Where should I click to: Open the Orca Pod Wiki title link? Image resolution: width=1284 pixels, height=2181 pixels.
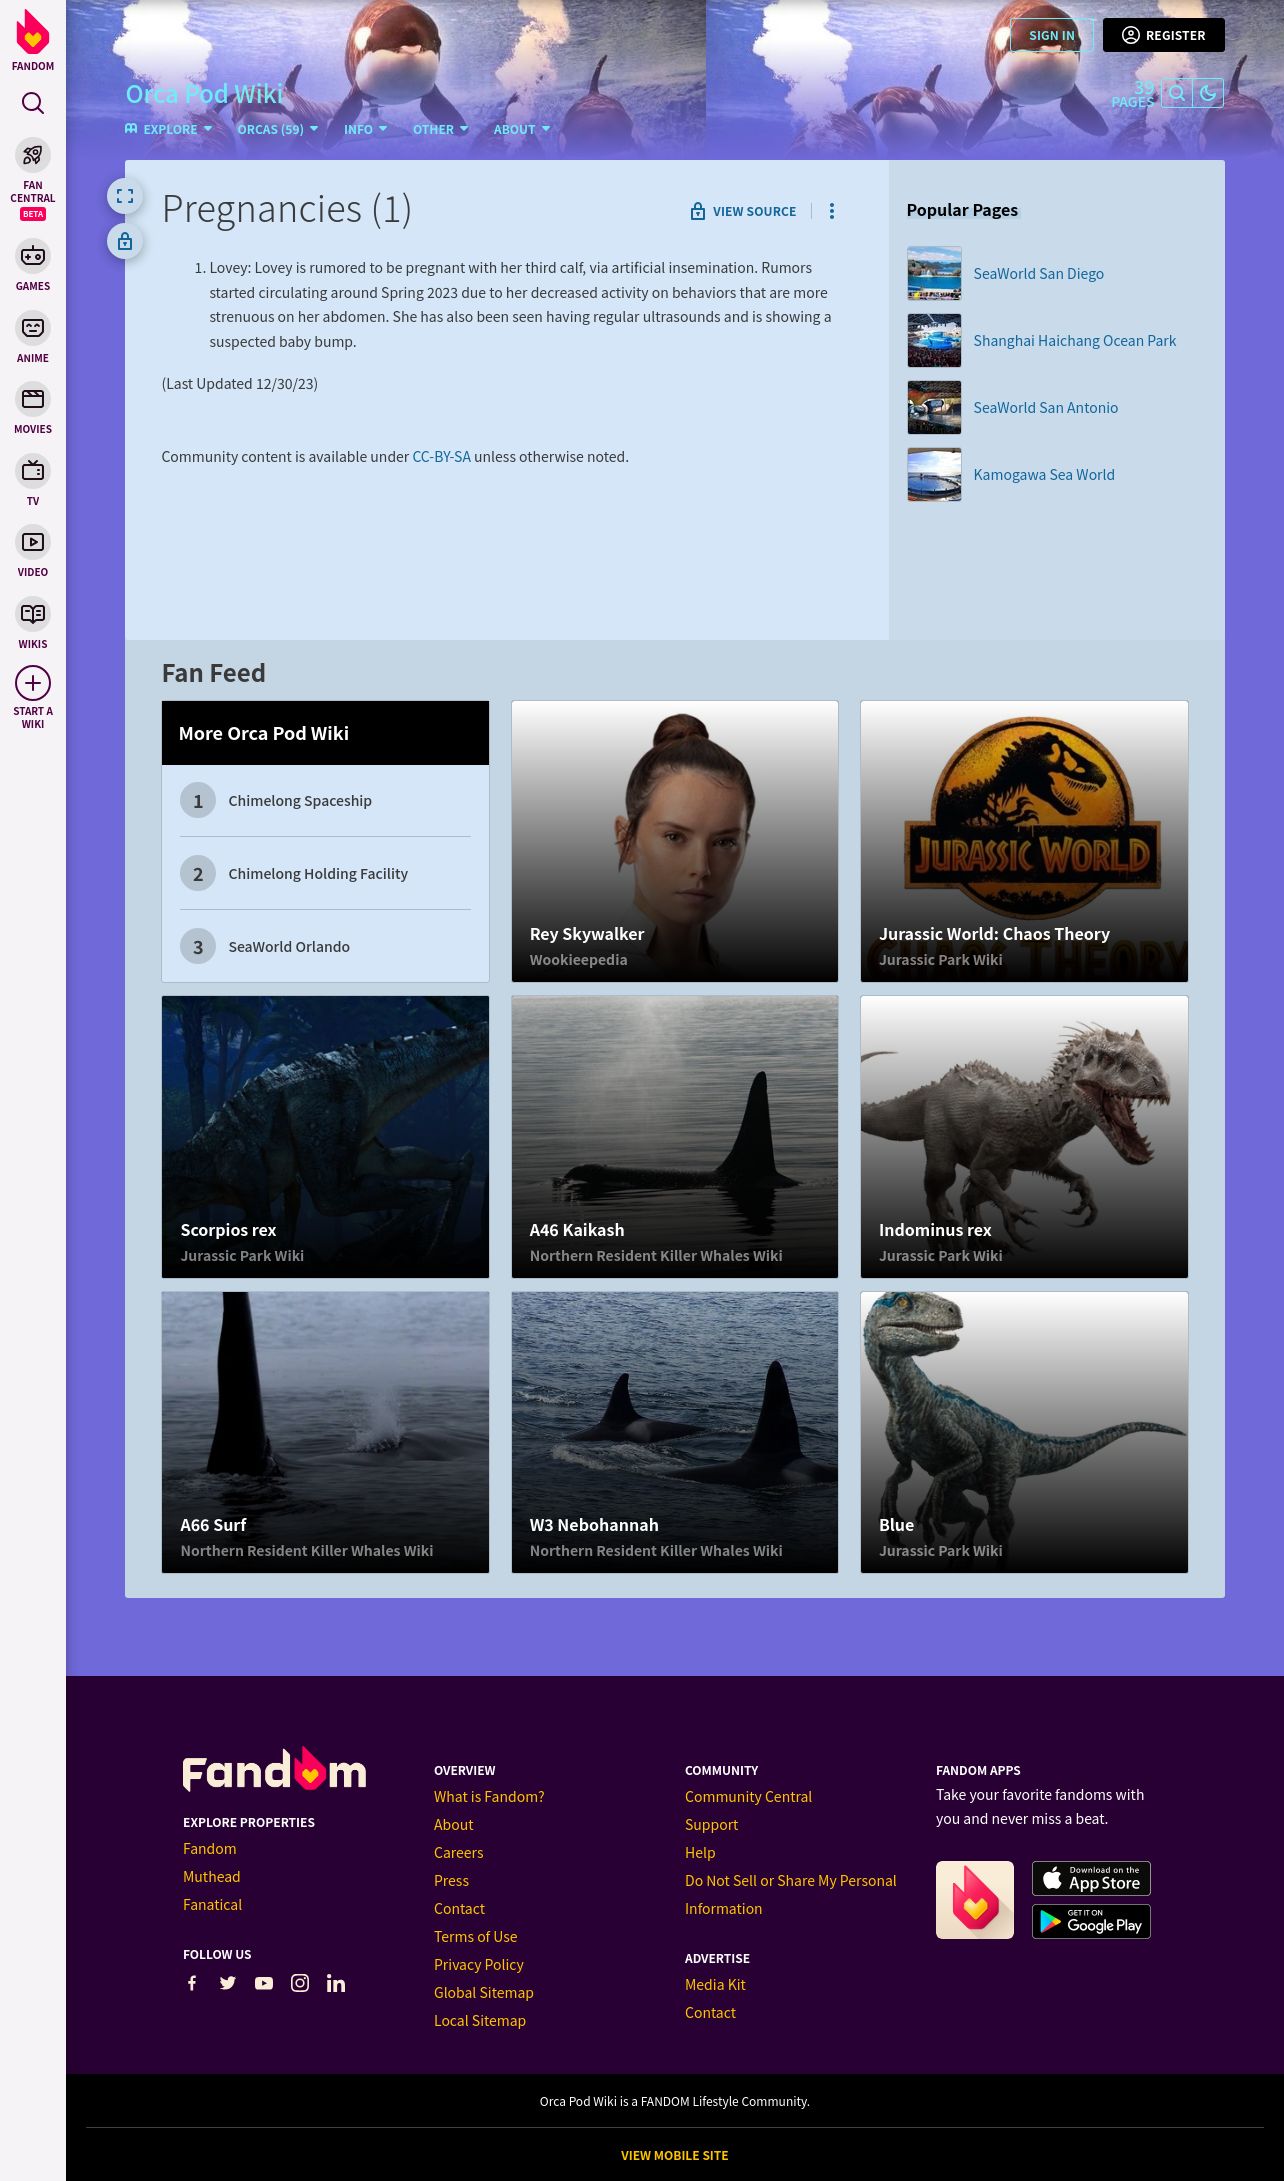(x=205, y=94)
